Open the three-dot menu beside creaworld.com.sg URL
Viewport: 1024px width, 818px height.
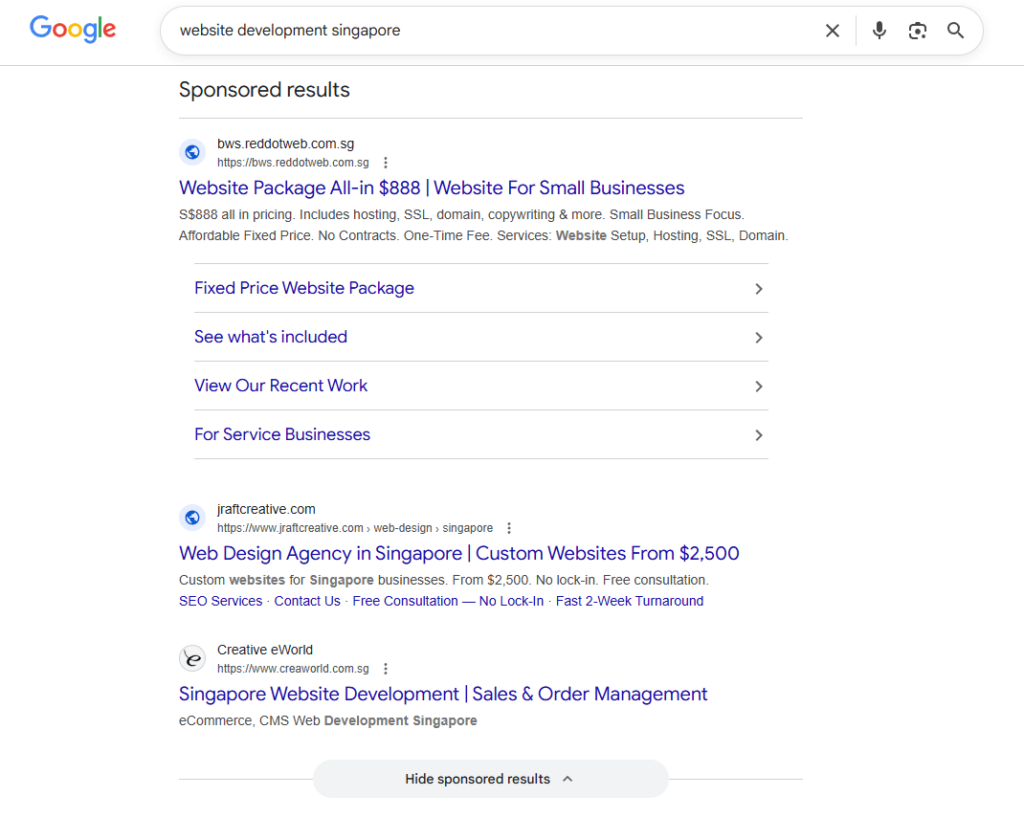(385, 669)
